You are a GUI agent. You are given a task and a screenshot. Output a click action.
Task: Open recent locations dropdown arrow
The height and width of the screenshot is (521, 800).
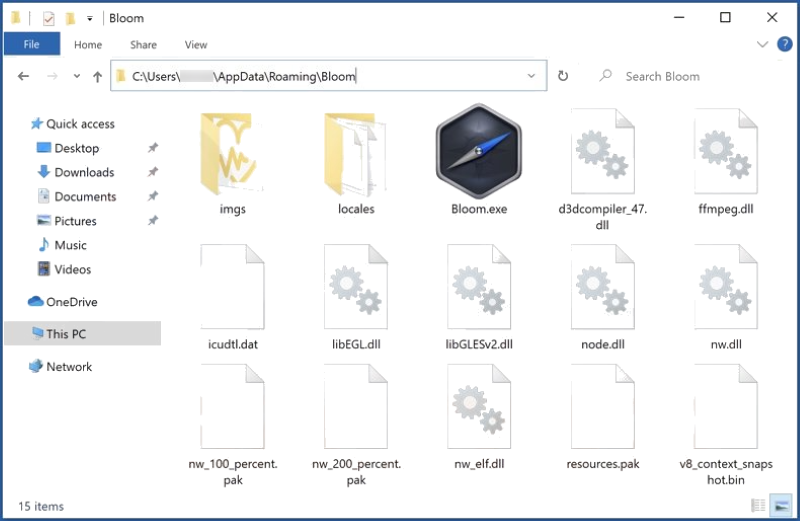coord(77,77)
